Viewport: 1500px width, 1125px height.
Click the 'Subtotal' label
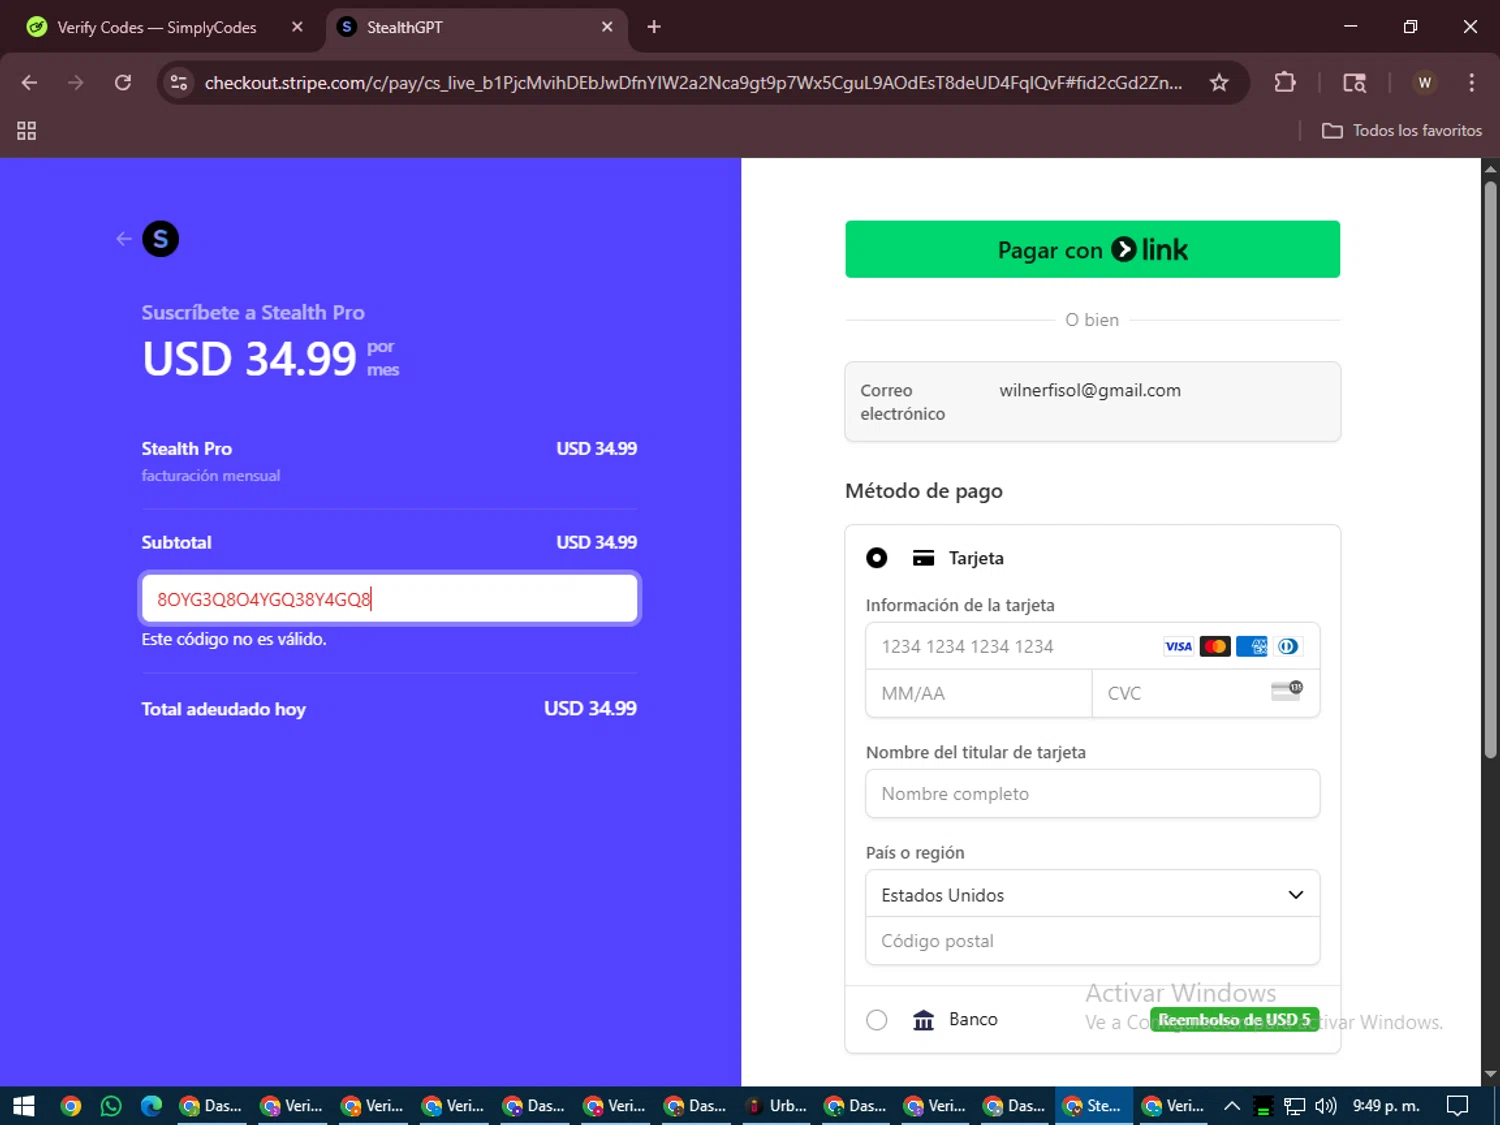pos(176,543)
